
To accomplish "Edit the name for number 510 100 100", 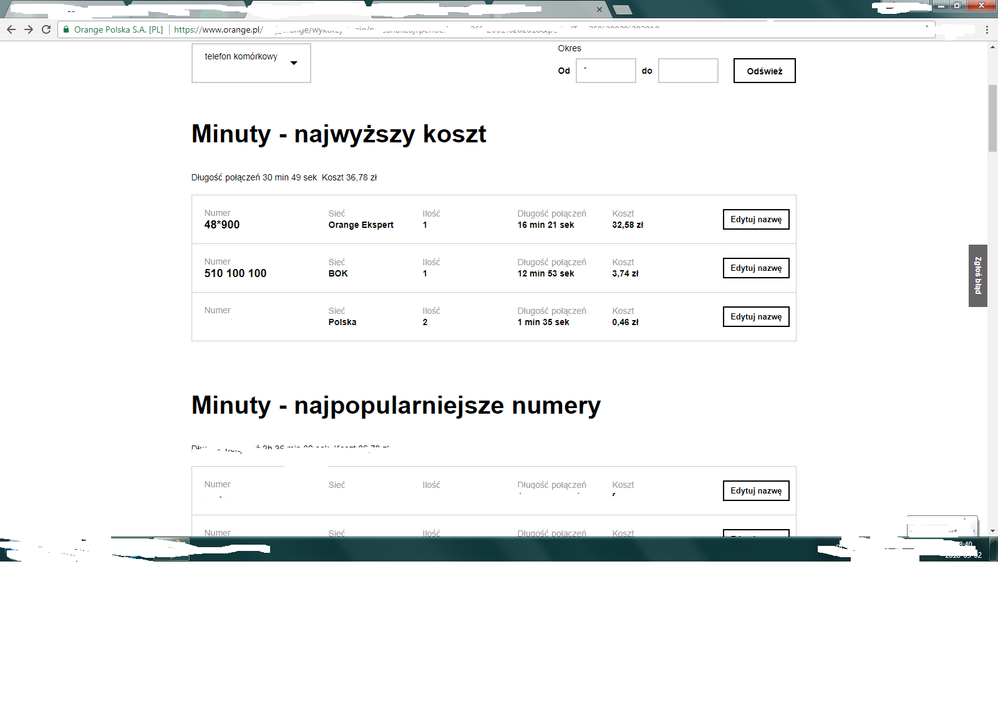I will coord(756,267).
